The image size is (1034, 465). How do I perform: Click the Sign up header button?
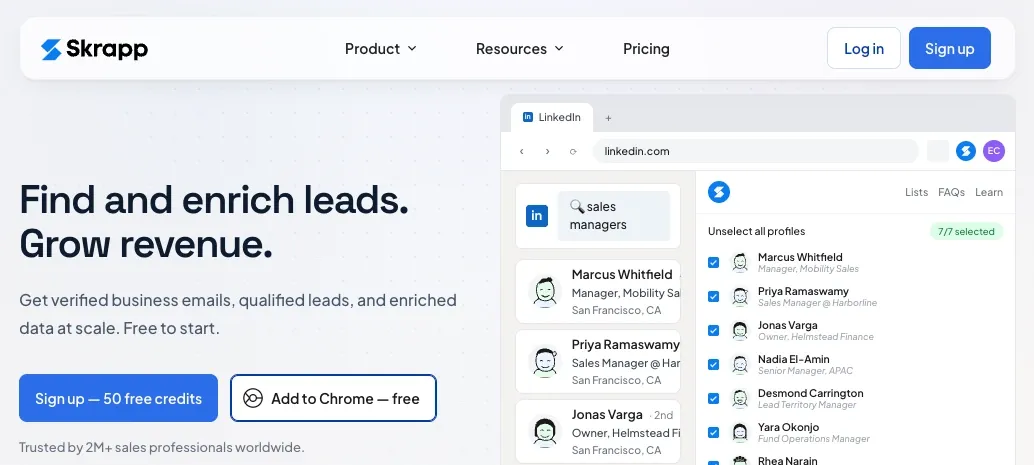click(950, 48)
